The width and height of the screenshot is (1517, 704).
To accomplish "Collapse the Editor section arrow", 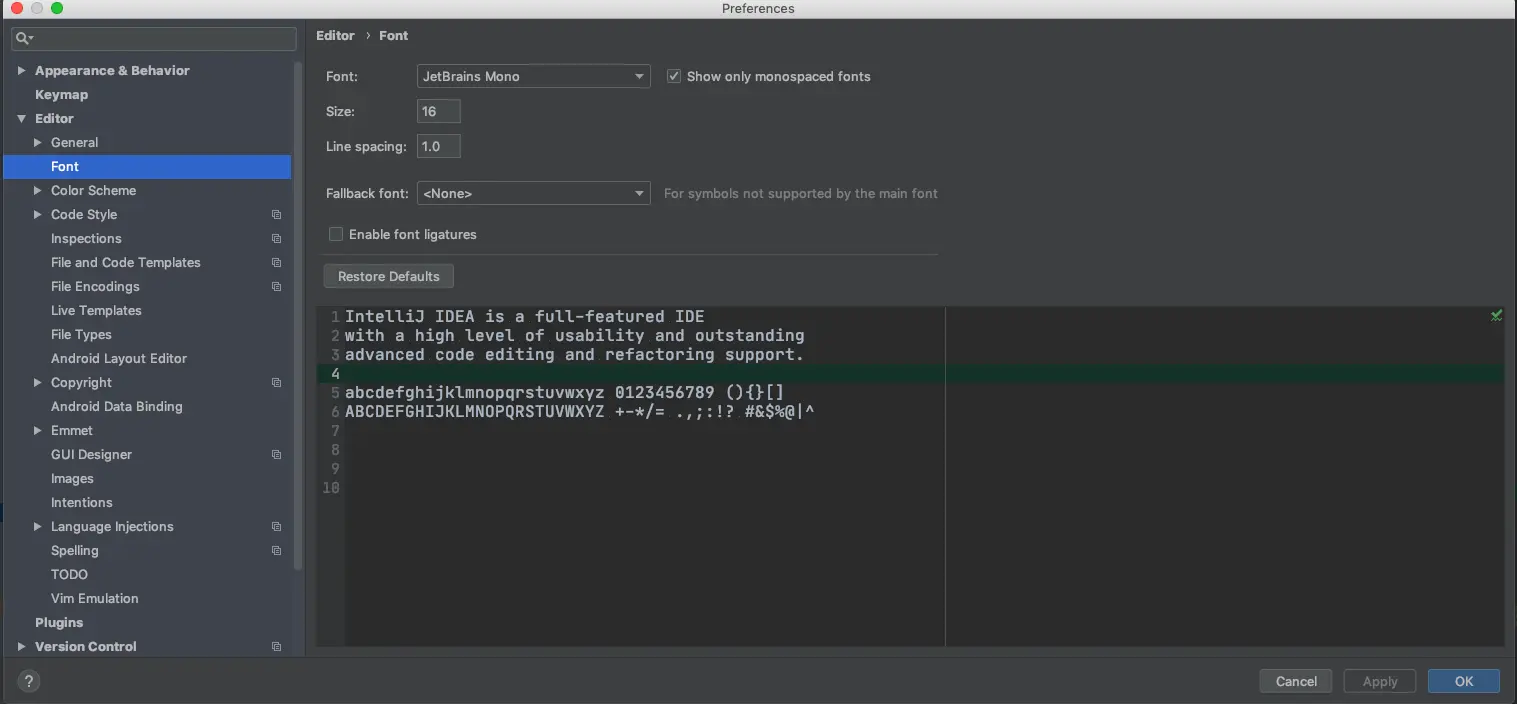I will coord(21,119).
